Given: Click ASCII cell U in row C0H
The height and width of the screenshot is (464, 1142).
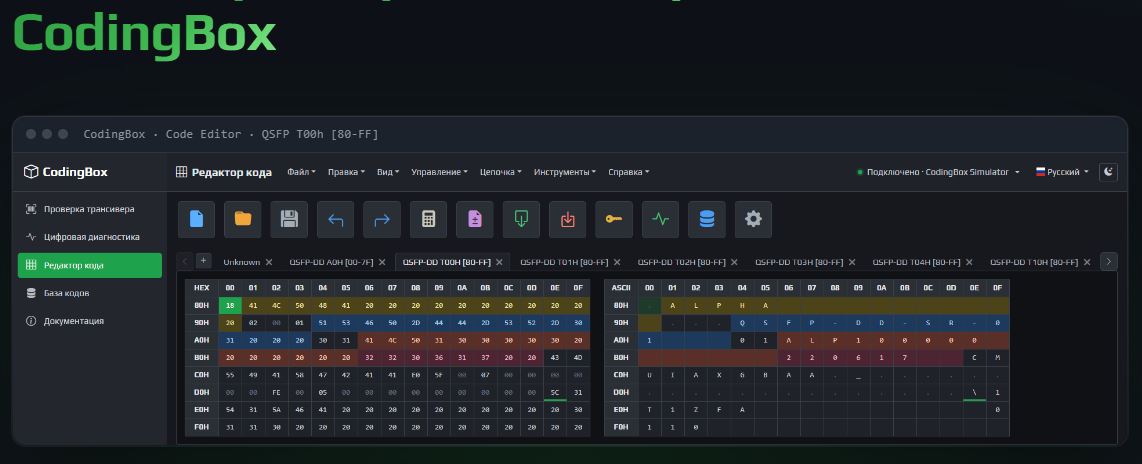Looking at the screenshot, I should click(x=650, y=375).
